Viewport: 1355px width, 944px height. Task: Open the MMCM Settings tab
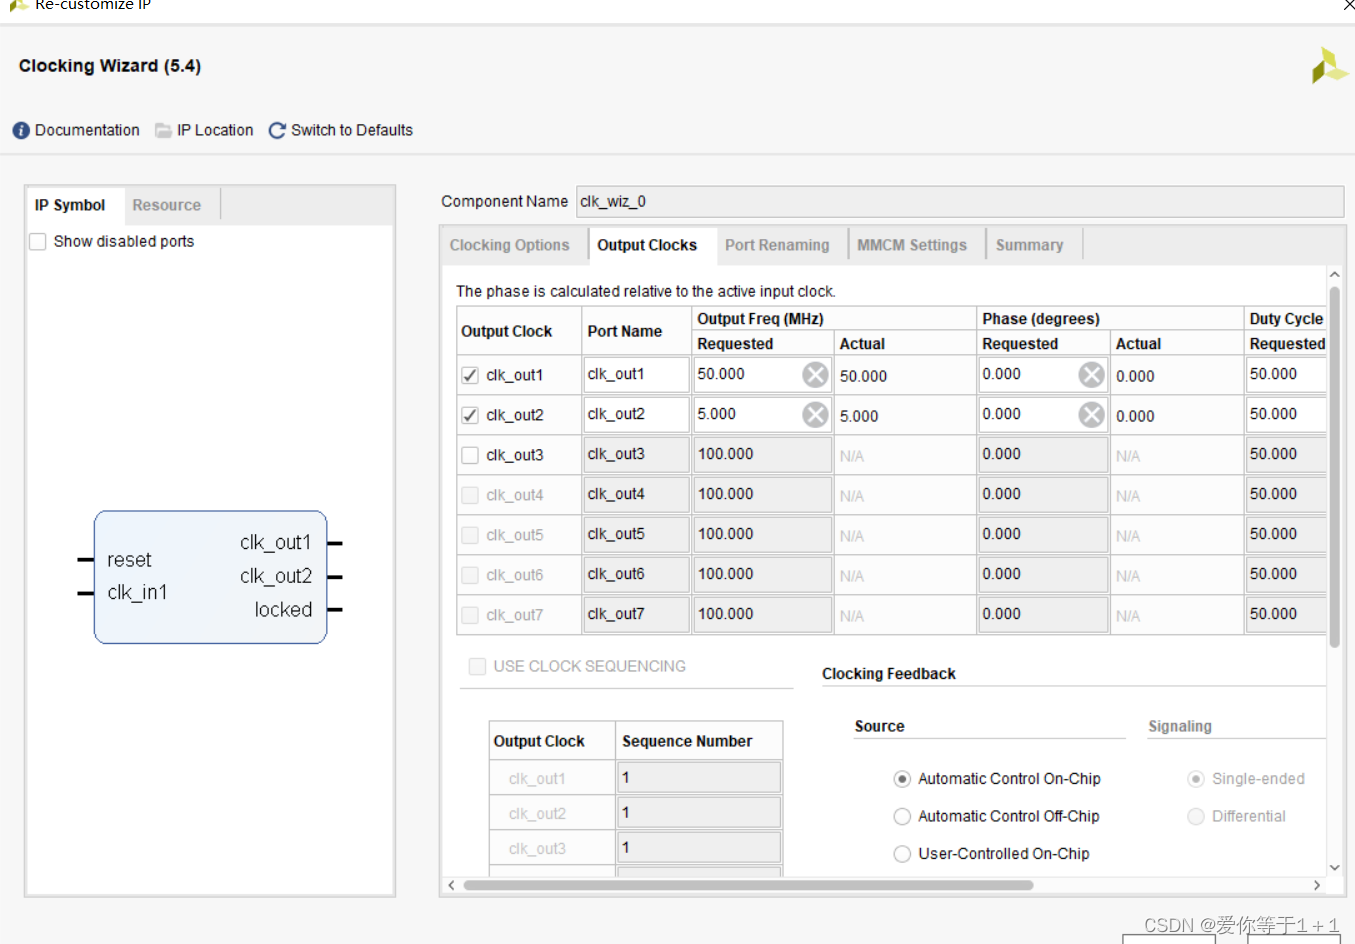(x=912, y=246)
